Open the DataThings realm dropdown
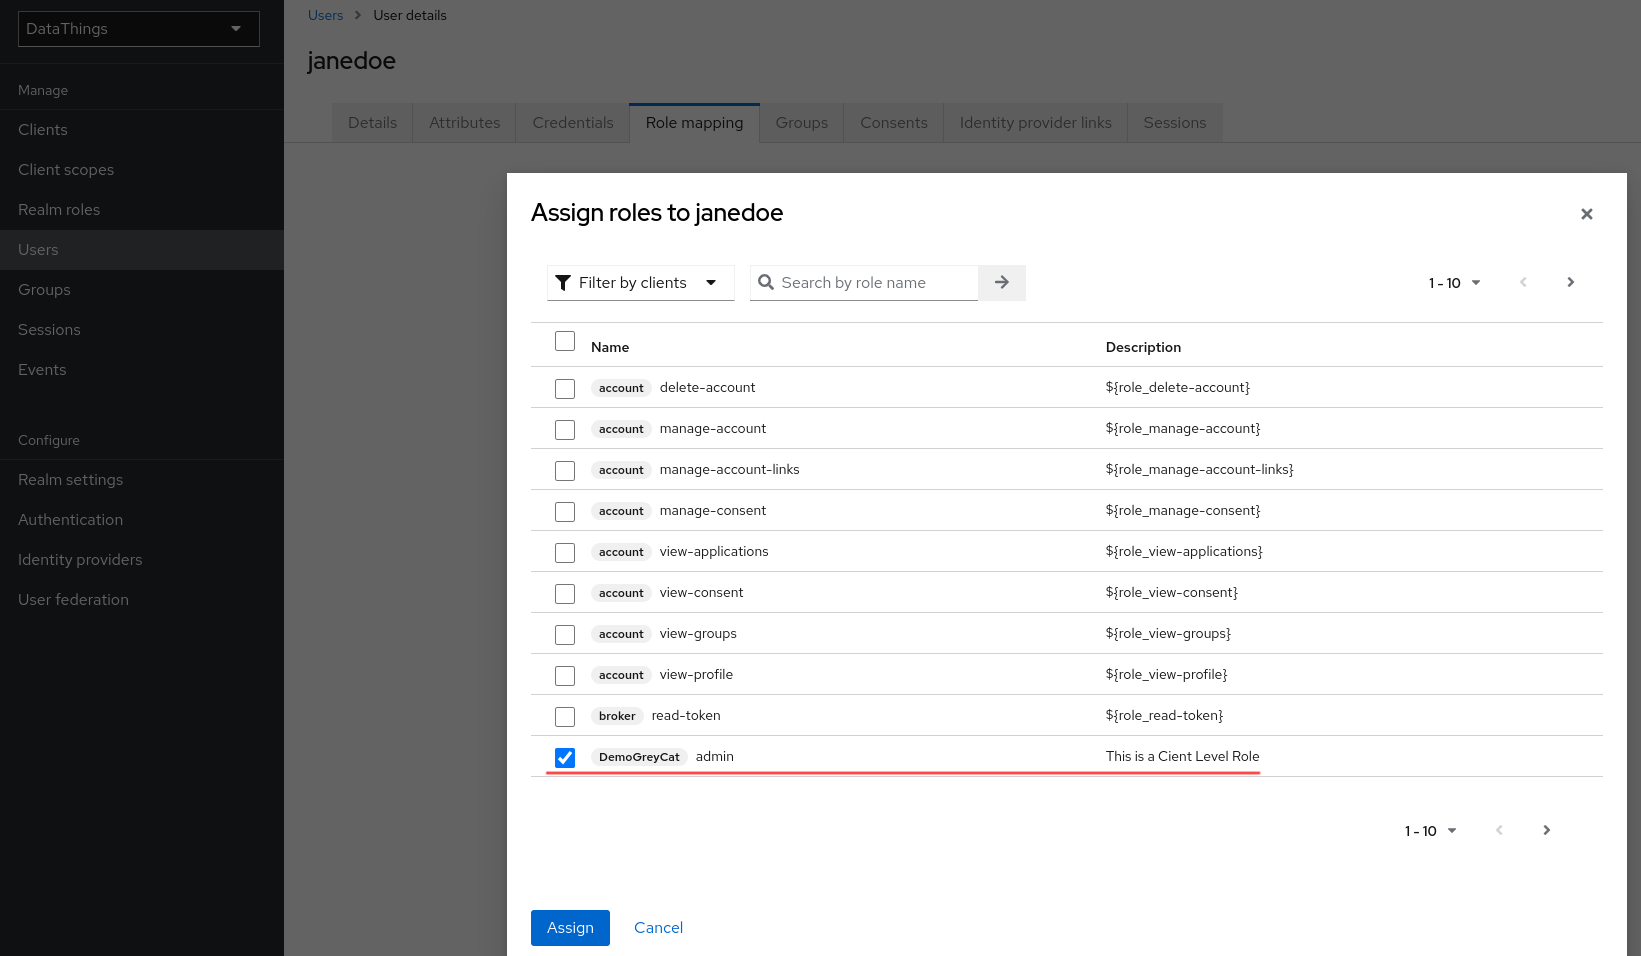 139,29
